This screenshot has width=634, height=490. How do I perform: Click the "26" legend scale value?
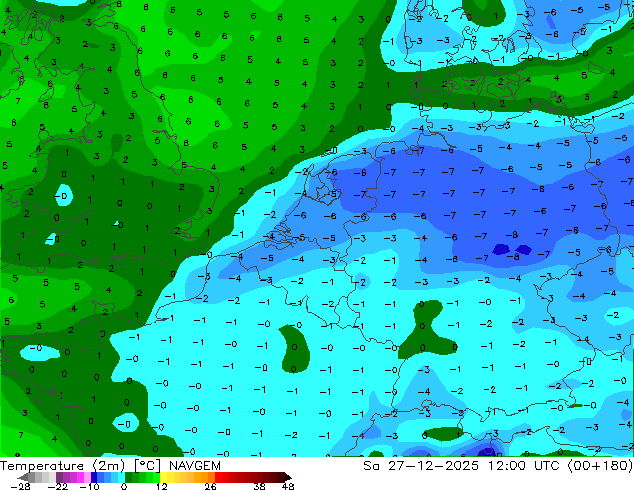point(210,486)
